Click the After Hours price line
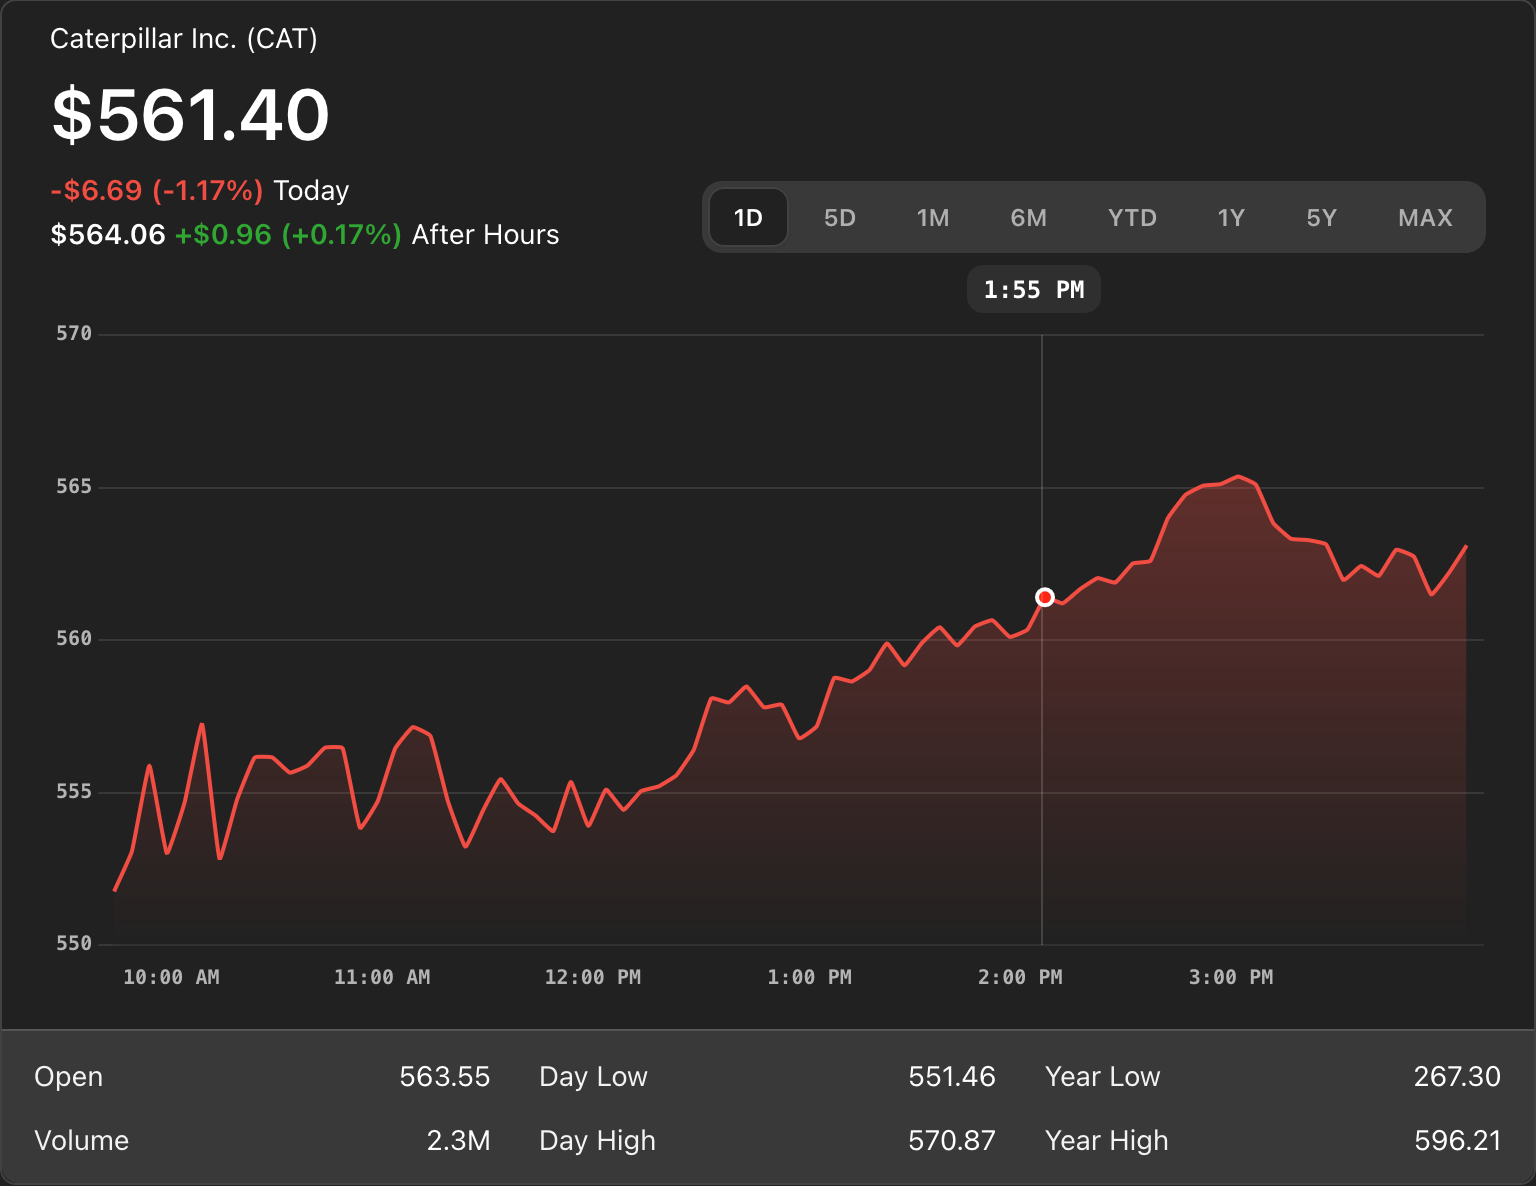This screenshot has height=1186, width=1536. (x=305, y=235)
